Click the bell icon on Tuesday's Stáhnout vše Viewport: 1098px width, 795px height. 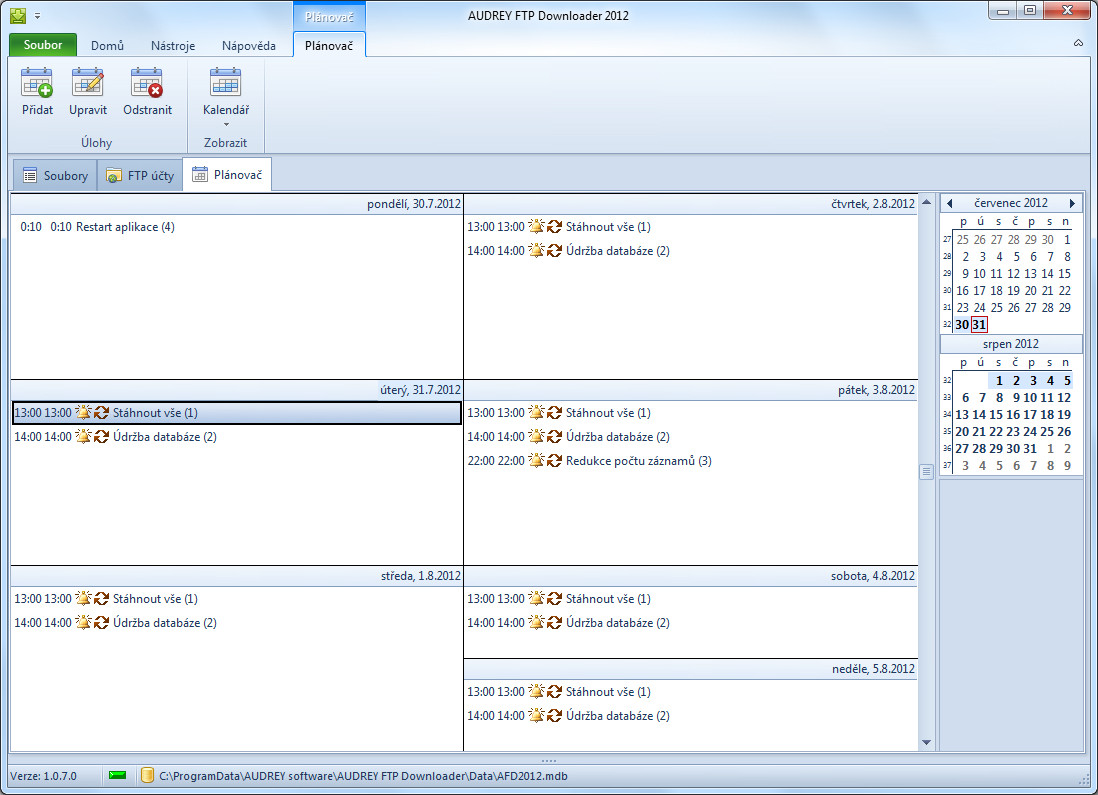(x=83, y=413)
